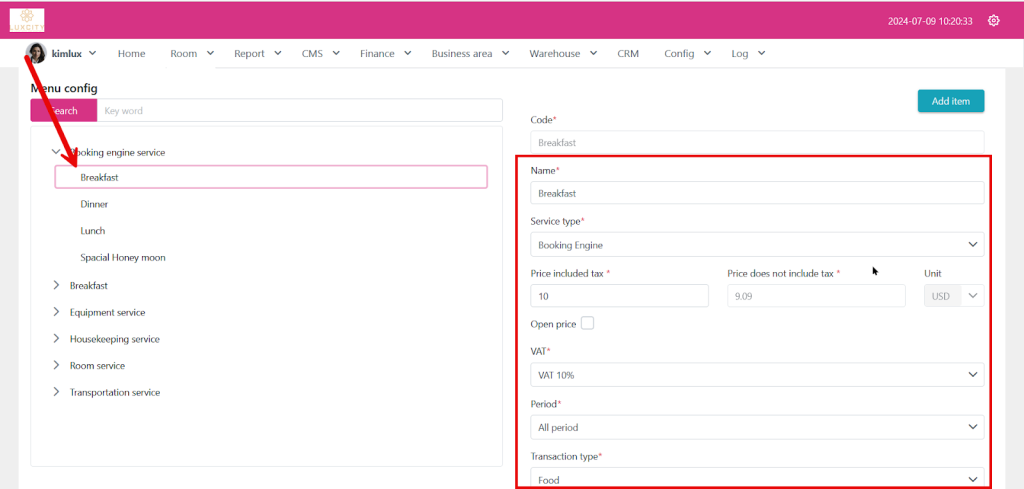Collapse the Booking engine service node

56,152
